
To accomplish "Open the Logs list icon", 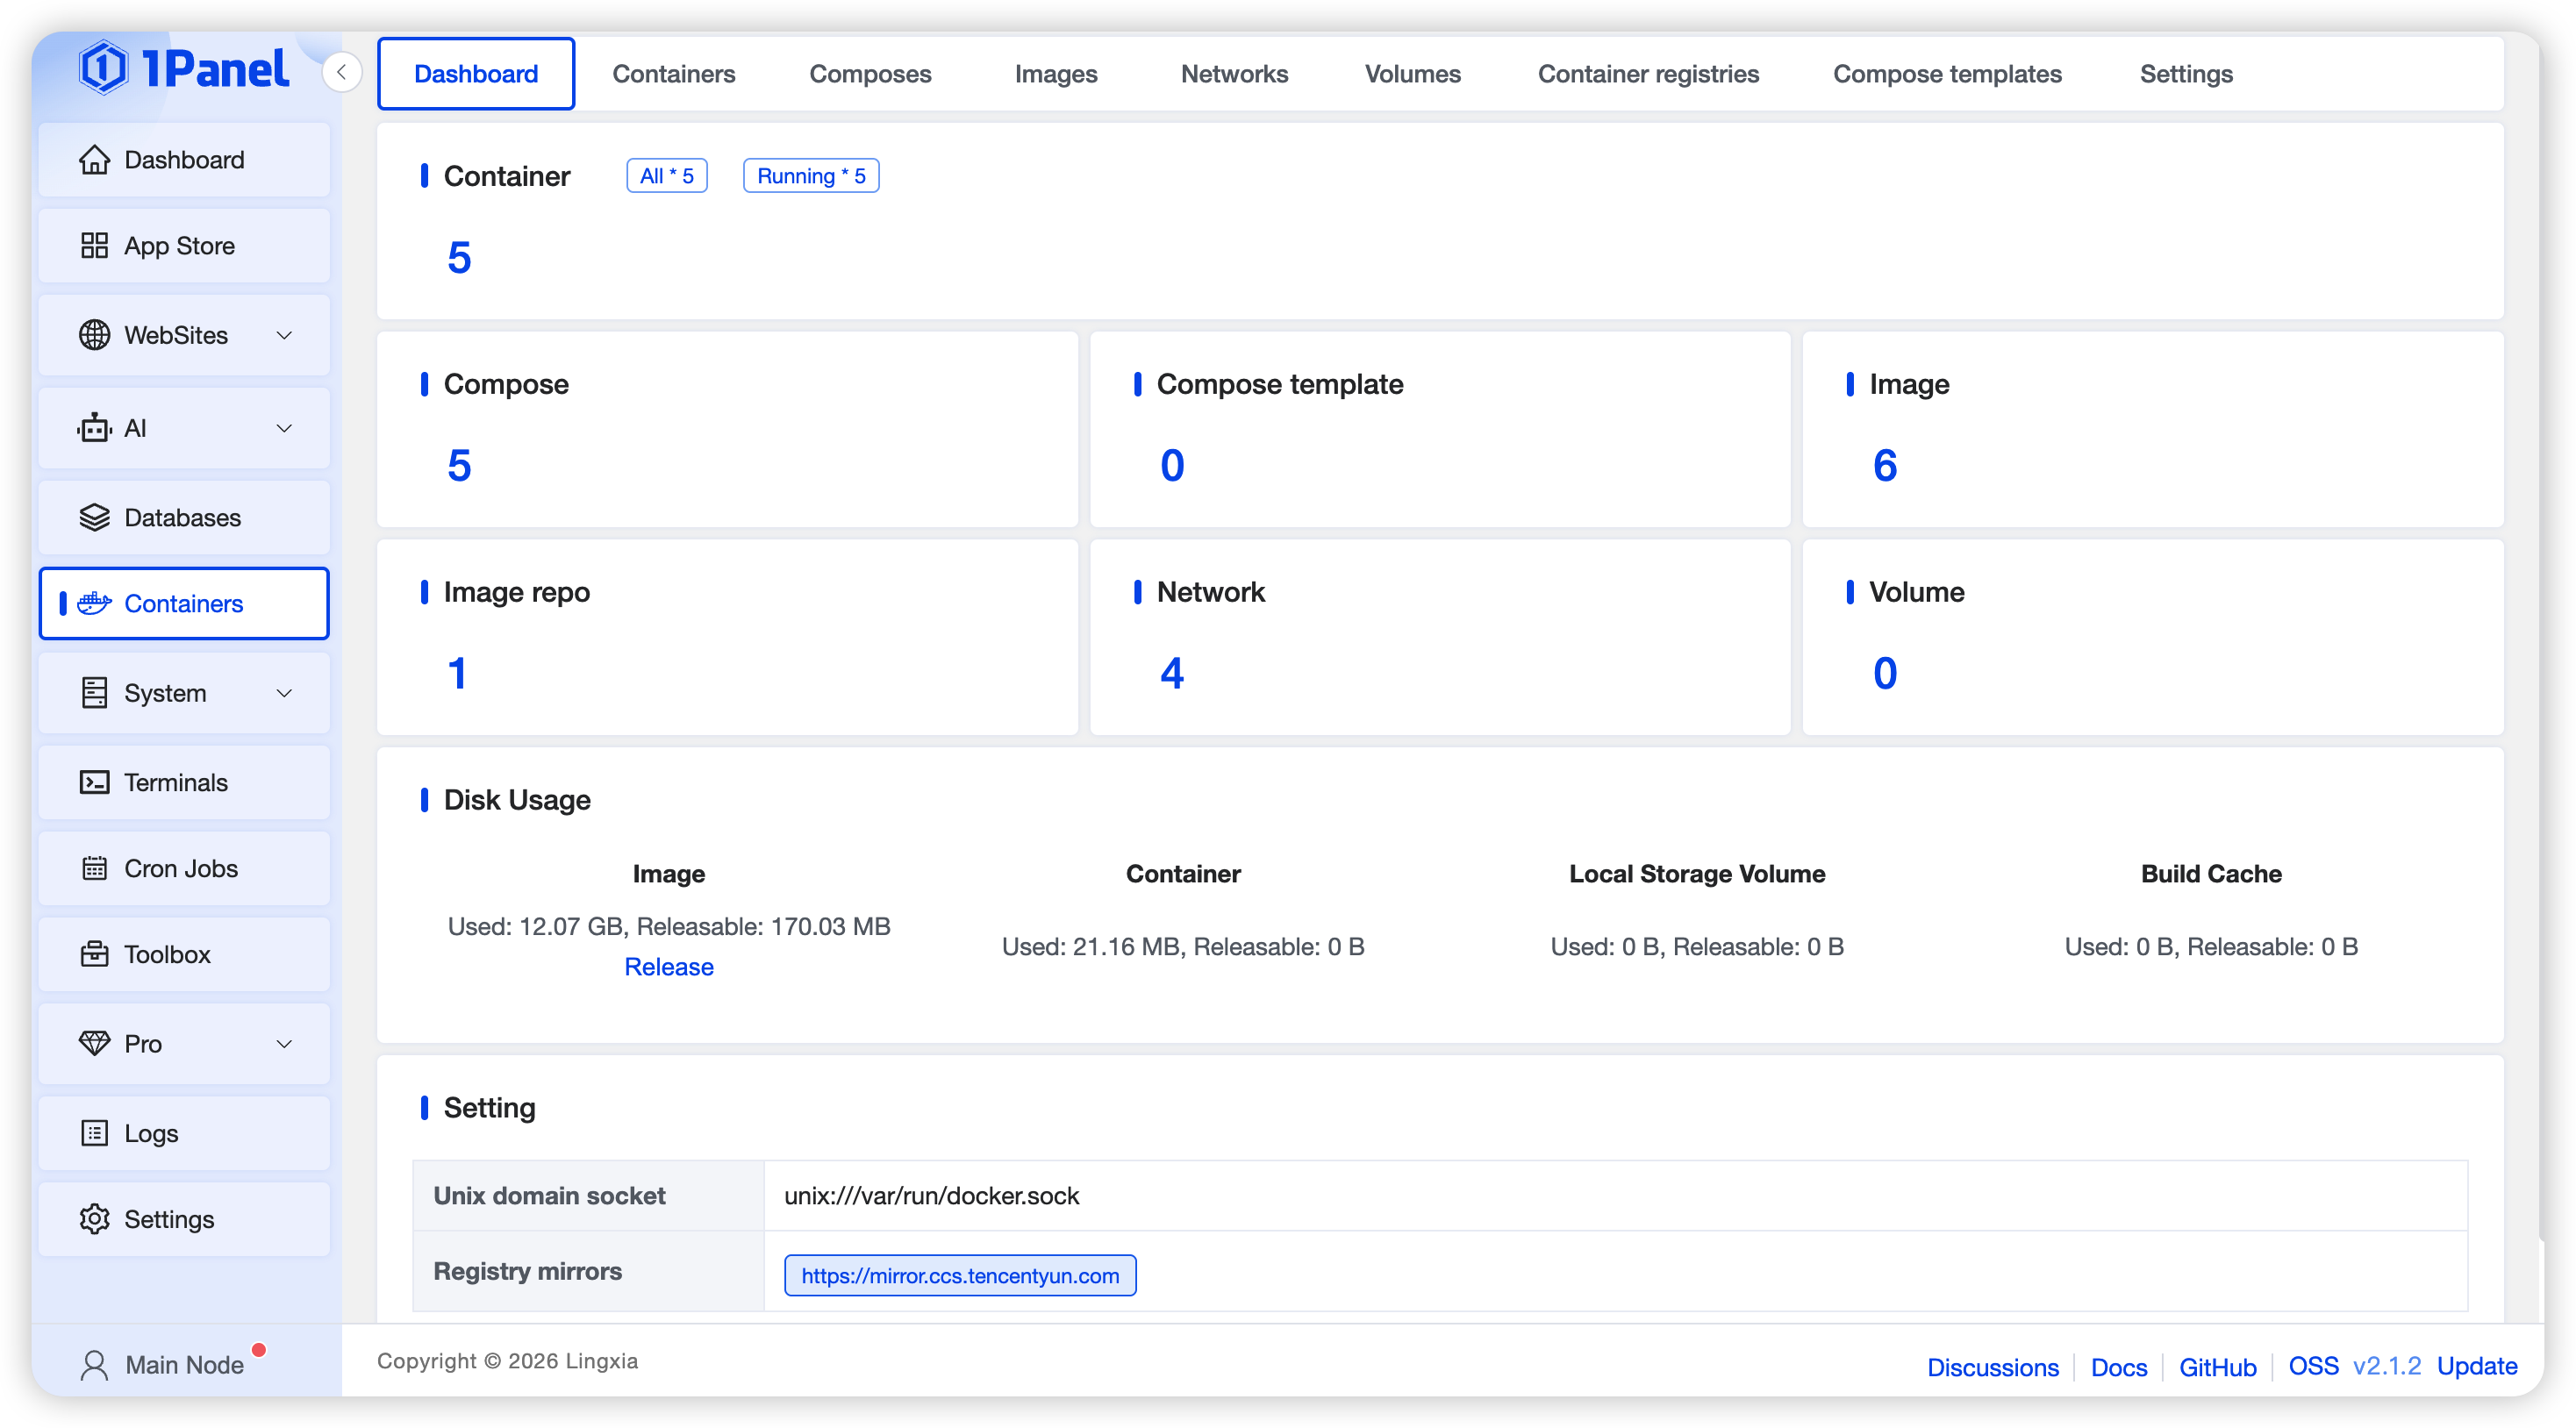I will pos(94,1134).
